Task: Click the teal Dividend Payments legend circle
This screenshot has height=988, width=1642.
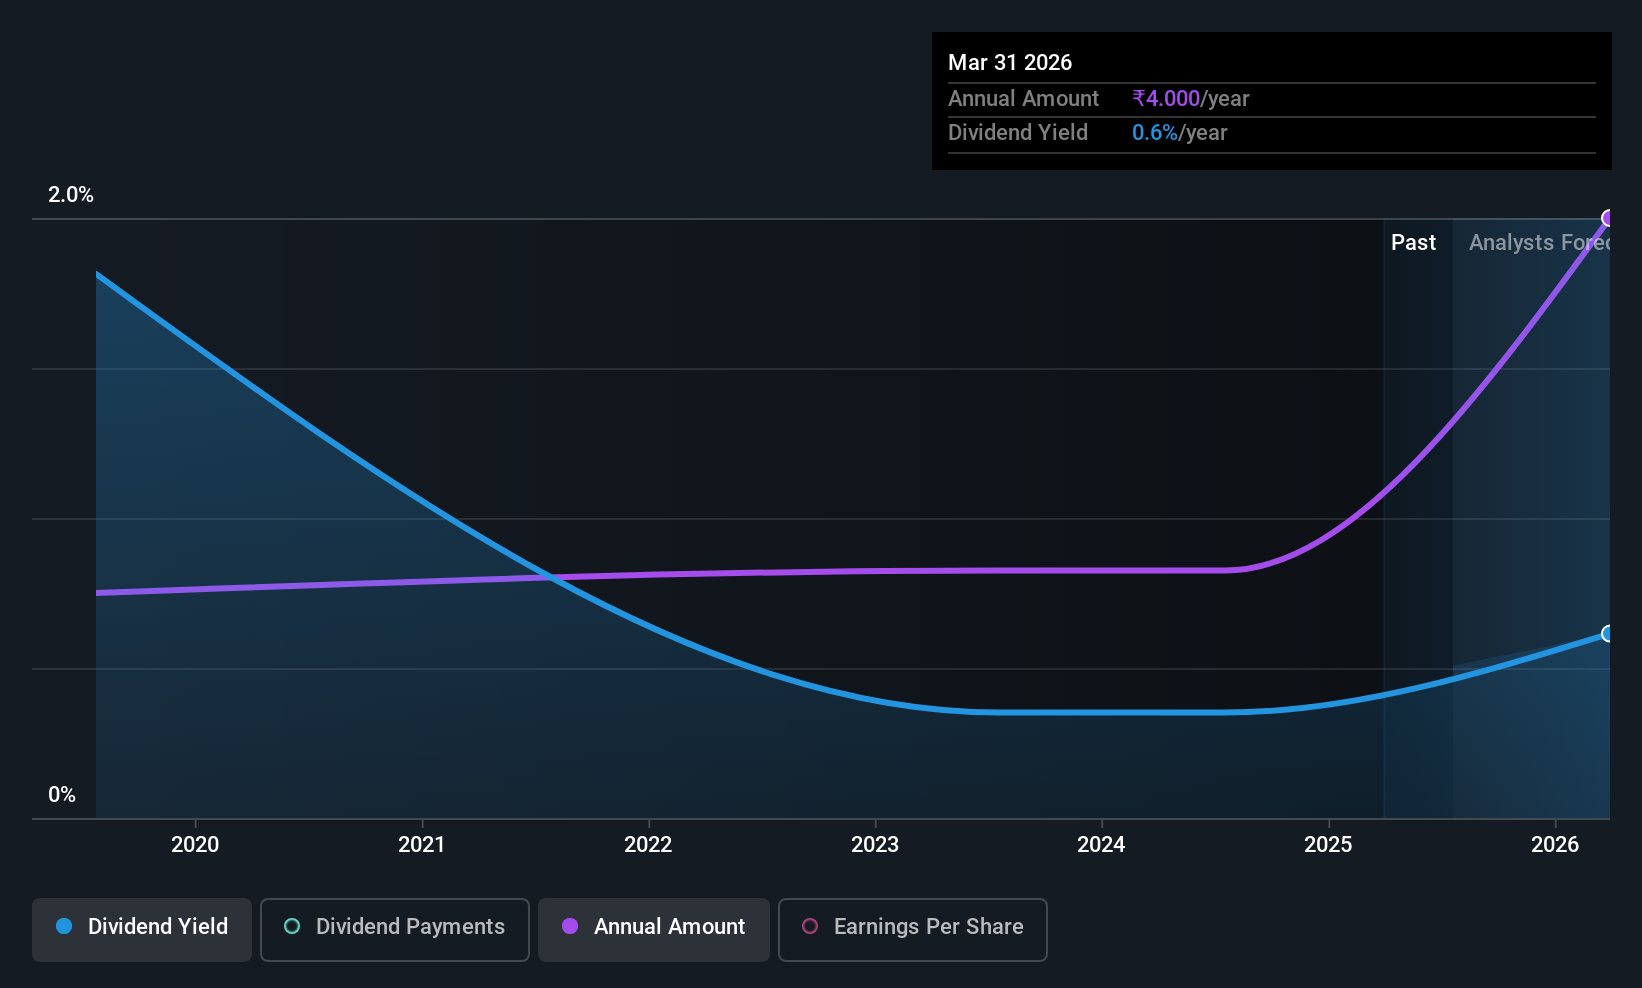Action: 292,926
